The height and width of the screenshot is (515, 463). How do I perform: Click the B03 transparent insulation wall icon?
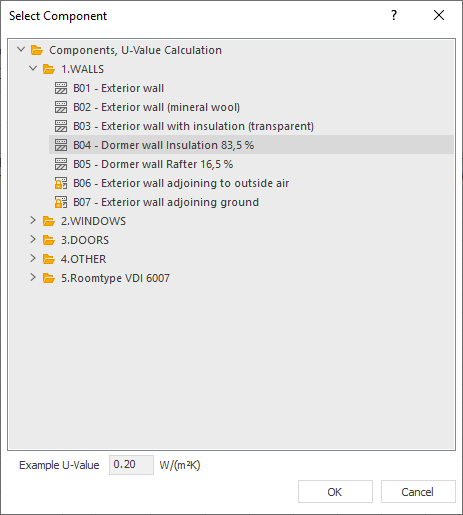pos(61,126)
